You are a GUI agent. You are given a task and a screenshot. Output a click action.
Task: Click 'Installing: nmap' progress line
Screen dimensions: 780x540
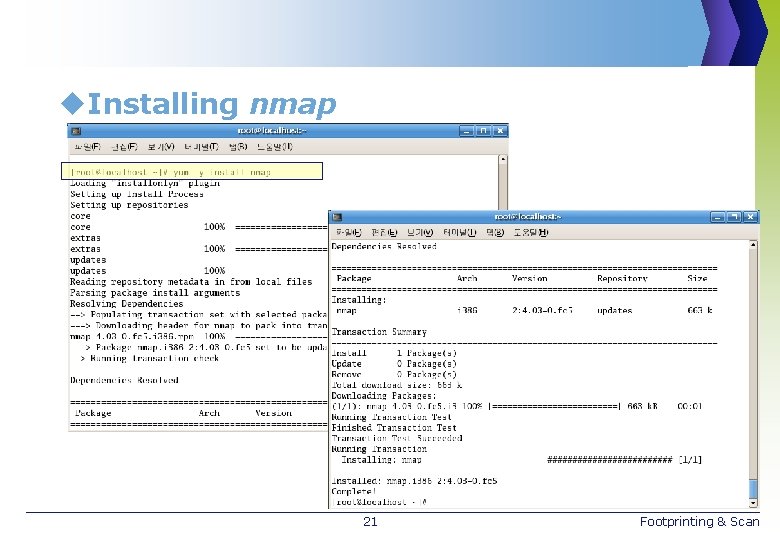[x=521, y=460]
